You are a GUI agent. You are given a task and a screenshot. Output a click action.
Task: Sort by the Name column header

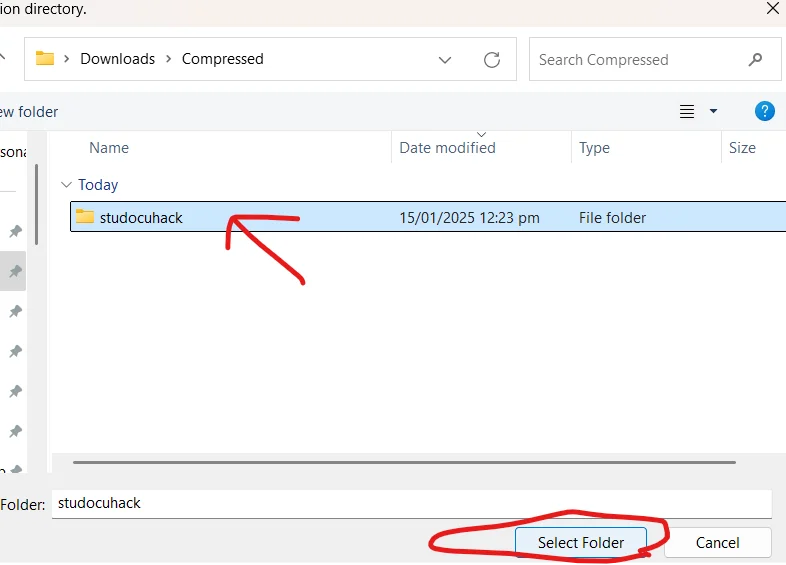pyautogui.click(x=109, y=148)
